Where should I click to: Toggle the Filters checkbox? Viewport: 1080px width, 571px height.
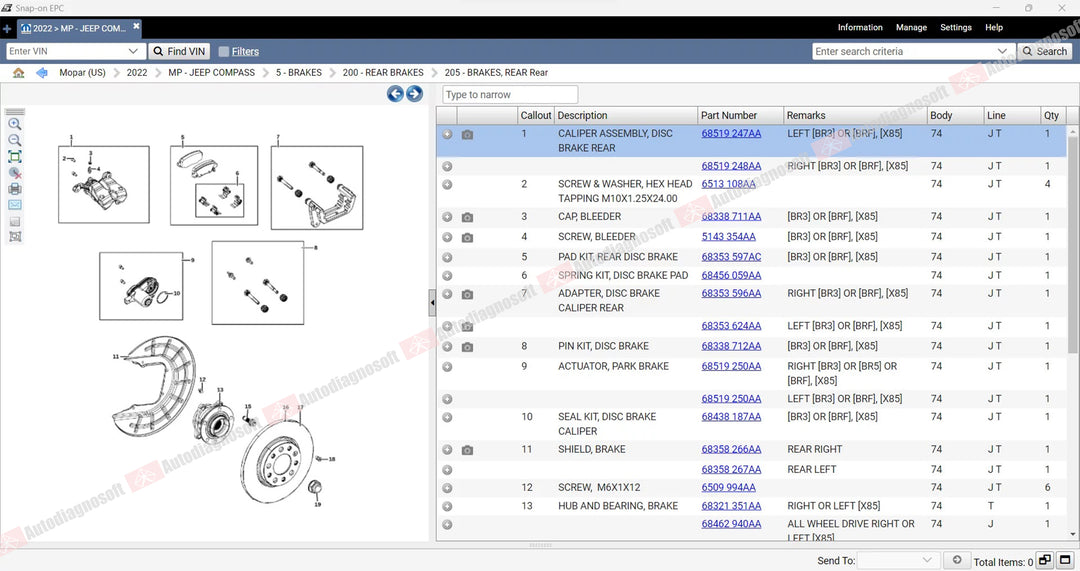pyautogui.click(x=224, y=52)
